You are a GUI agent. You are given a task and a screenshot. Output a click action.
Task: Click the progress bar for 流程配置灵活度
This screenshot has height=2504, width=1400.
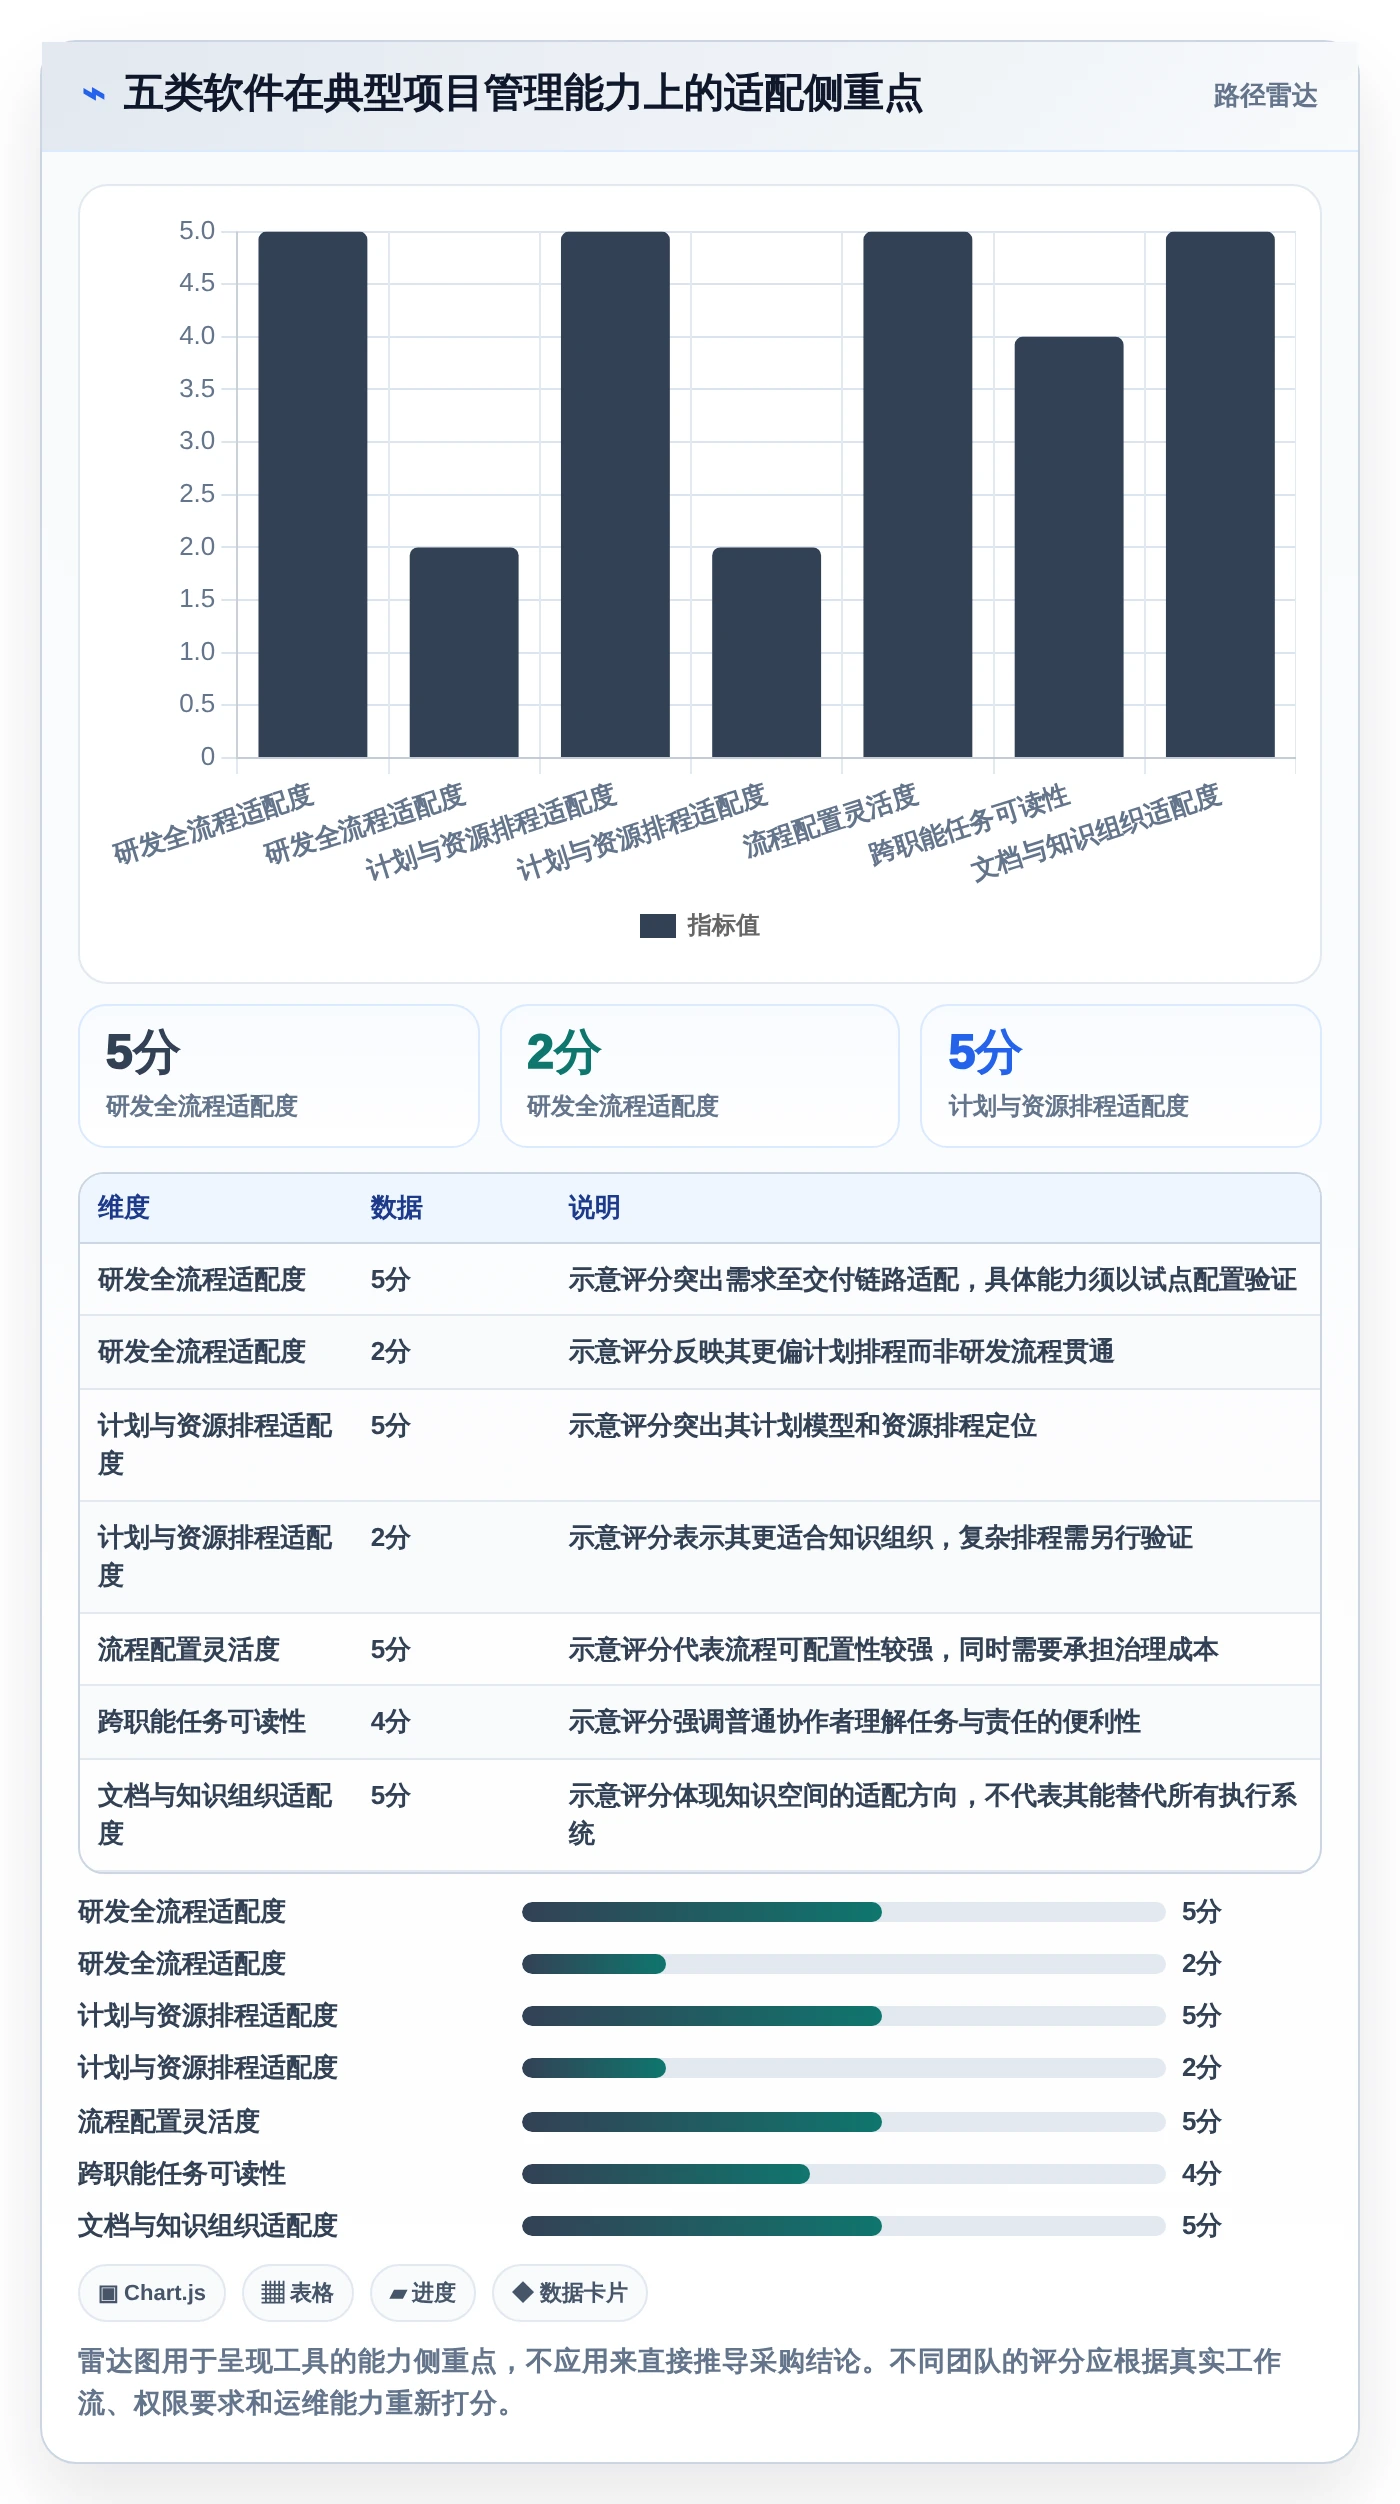tap(844, 2122)
